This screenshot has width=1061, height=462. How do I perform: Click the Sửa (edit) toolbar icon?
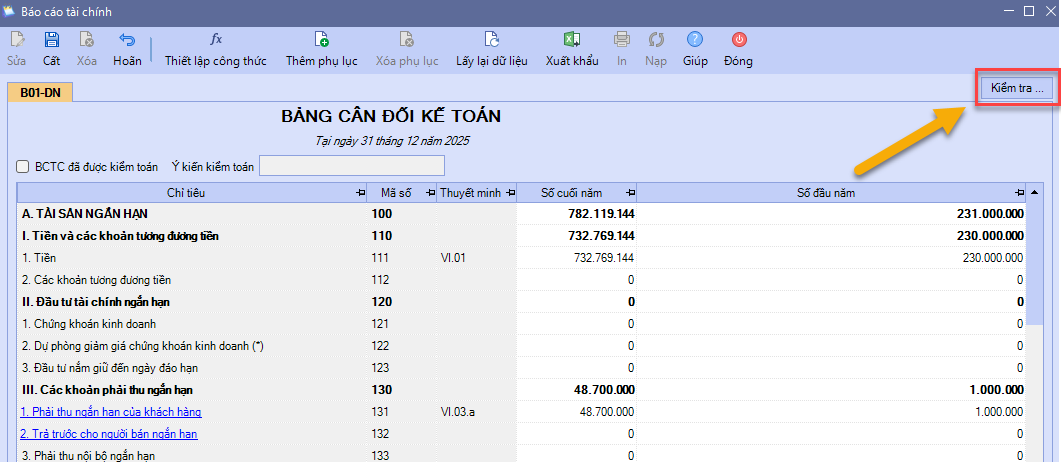pos(17,40)
